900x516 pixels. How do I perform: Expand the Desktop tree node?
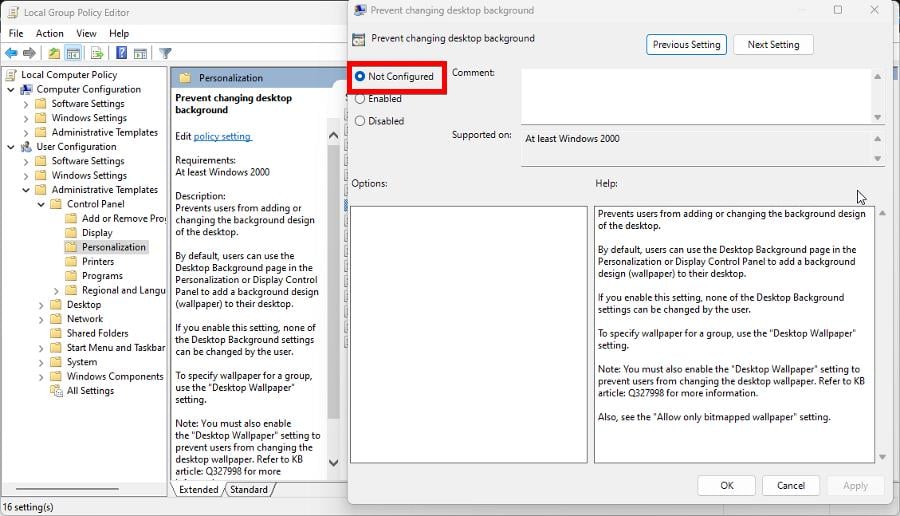pyautogui.click(x=41, y=305)
